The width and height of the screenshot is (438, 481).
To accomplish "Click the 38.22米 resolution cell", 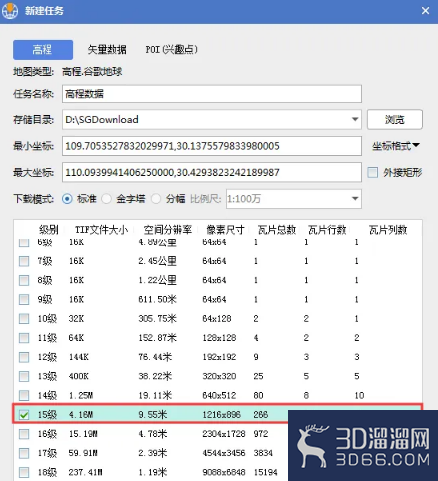I will tap(155, 376).
